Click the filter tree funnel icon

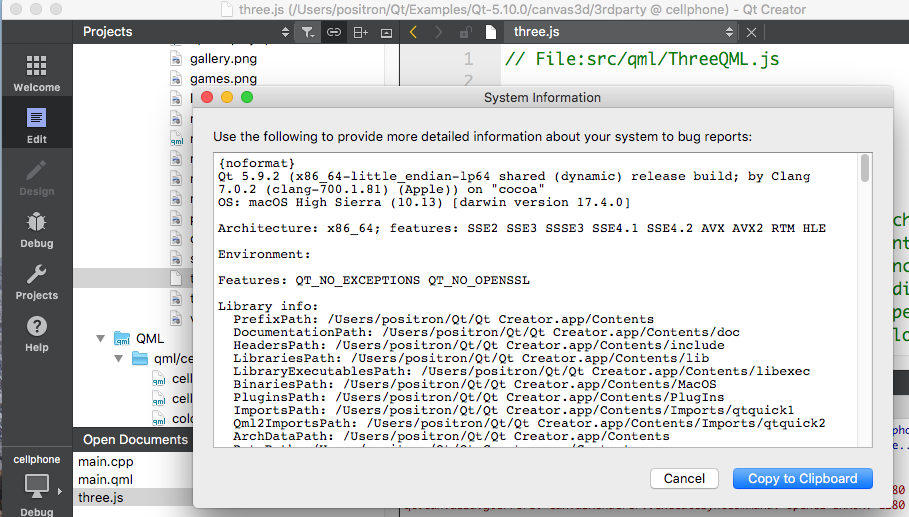308,32
